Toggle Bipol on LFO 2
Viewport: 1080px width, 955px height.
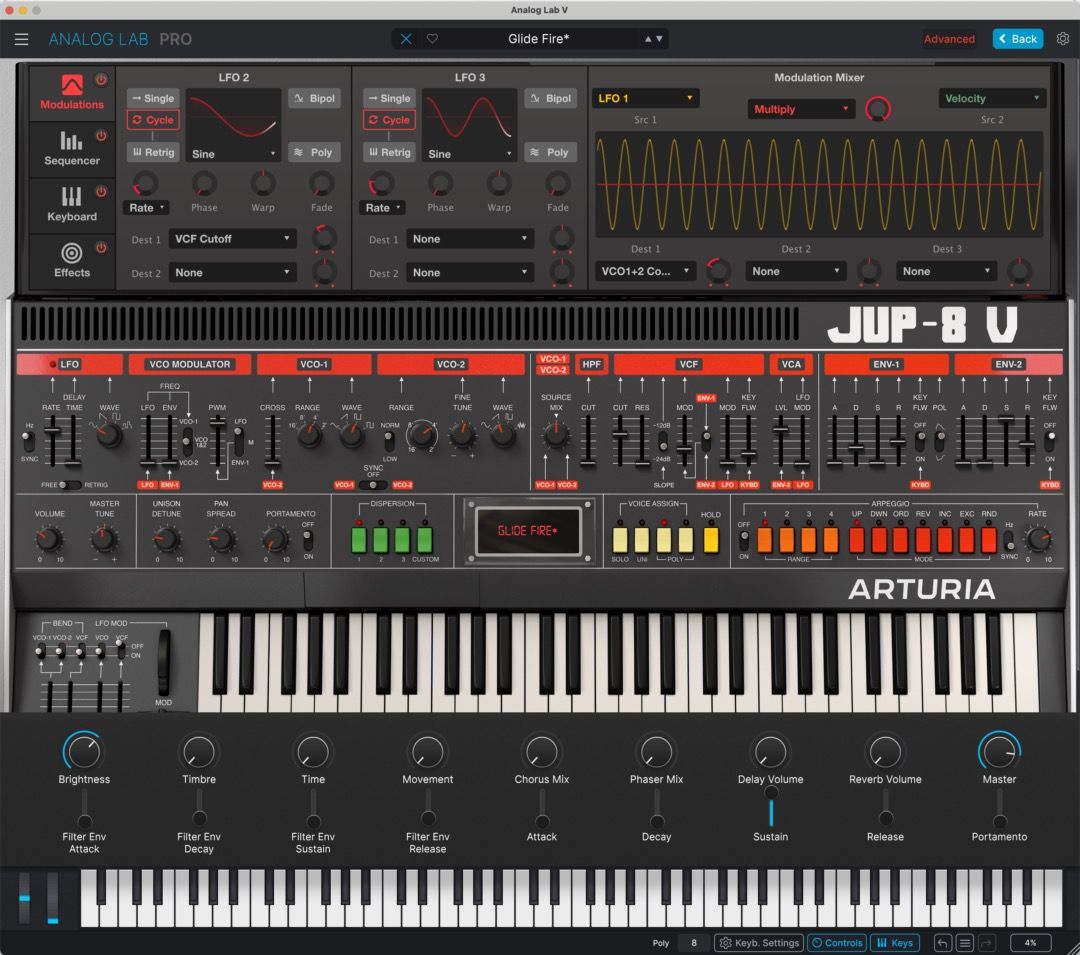tap(315, 98)
